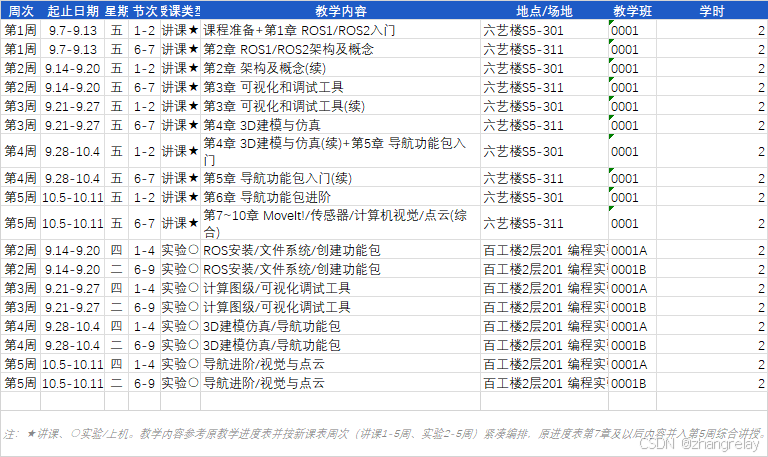Click date '9.28-10.4' in 第5章 导航功能包入门(续) row
Image resolution: width=768 pixels, height=457 pixels.
pyautogui.click(x=72, y=178)
